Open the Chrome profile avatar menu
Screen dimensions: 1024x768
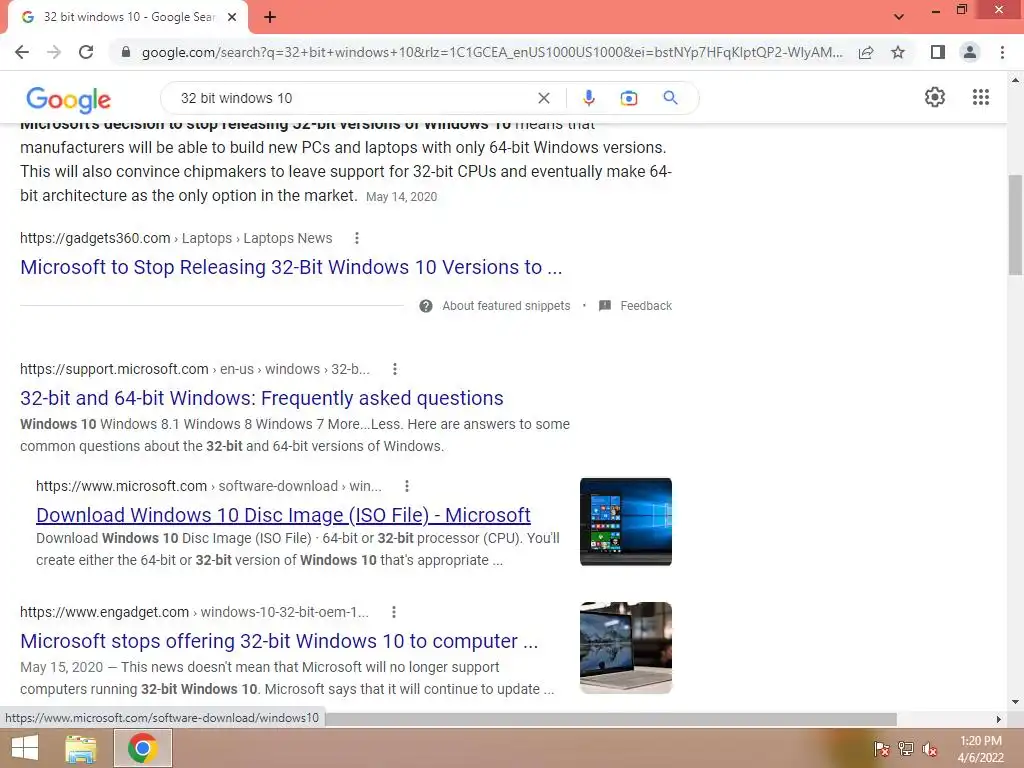click(x=970, y=52)
